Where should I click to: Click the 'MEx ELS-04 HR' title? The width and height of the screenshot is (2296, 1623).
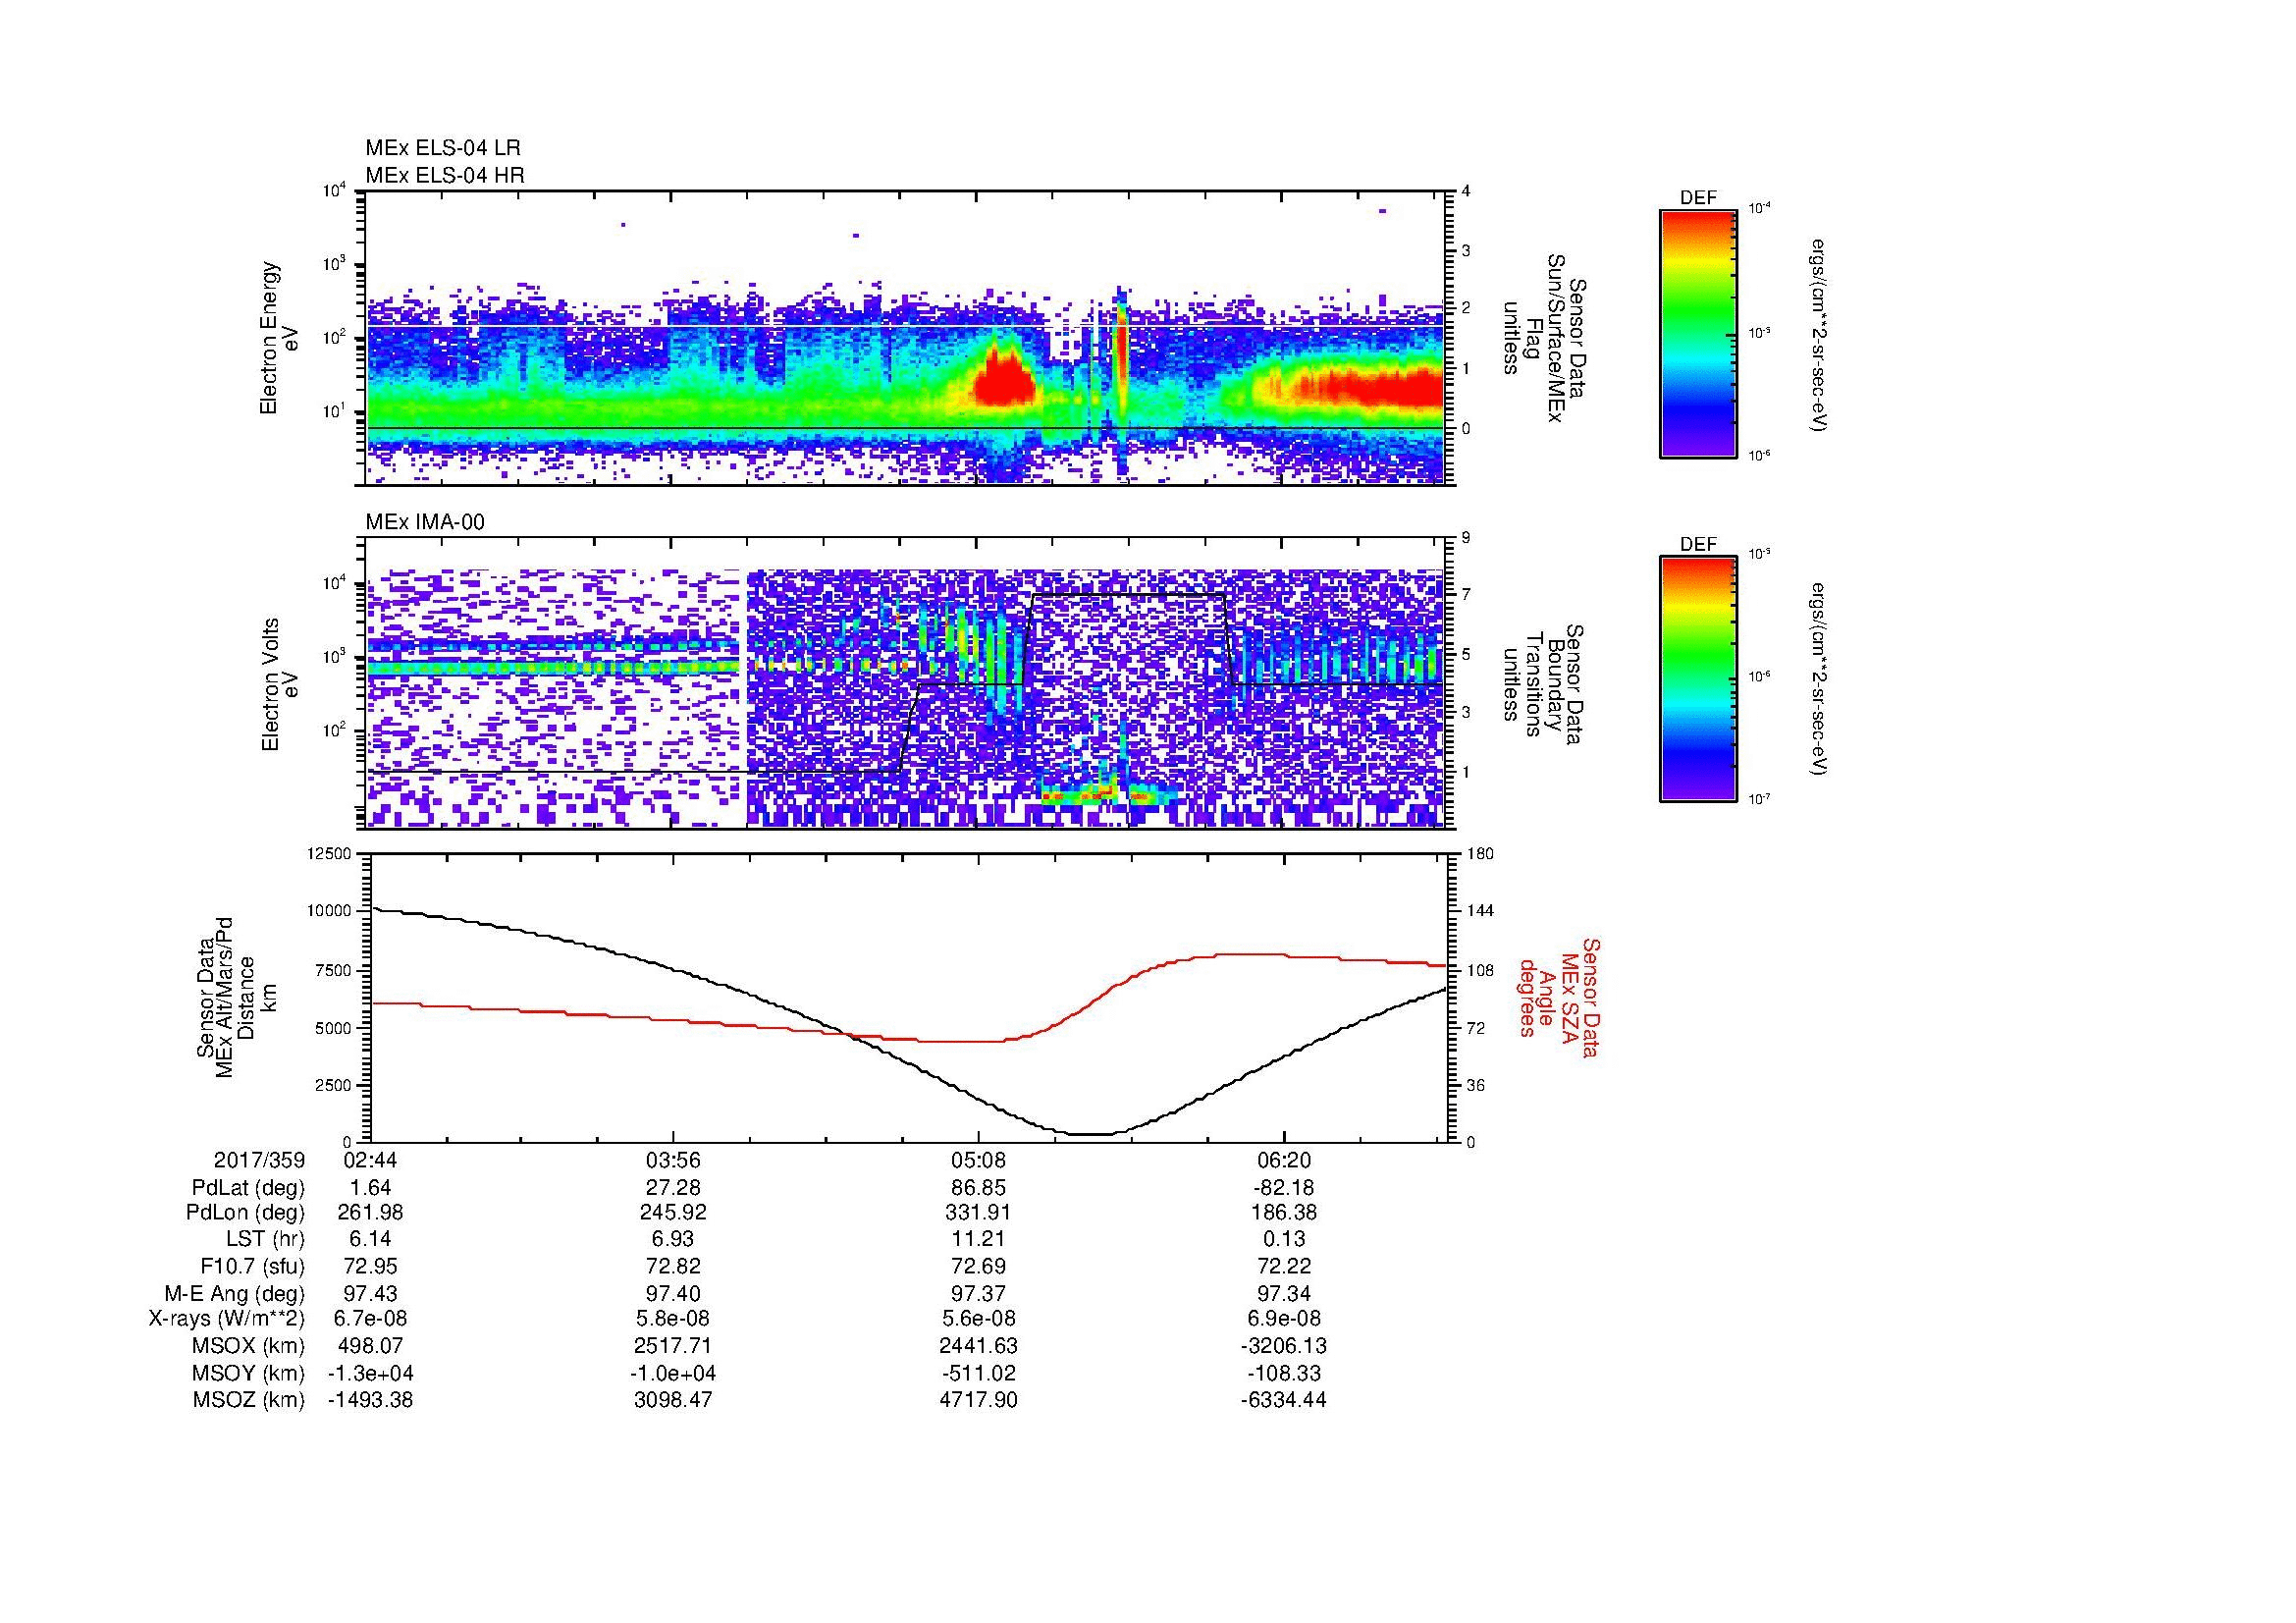tap(445, 175)
